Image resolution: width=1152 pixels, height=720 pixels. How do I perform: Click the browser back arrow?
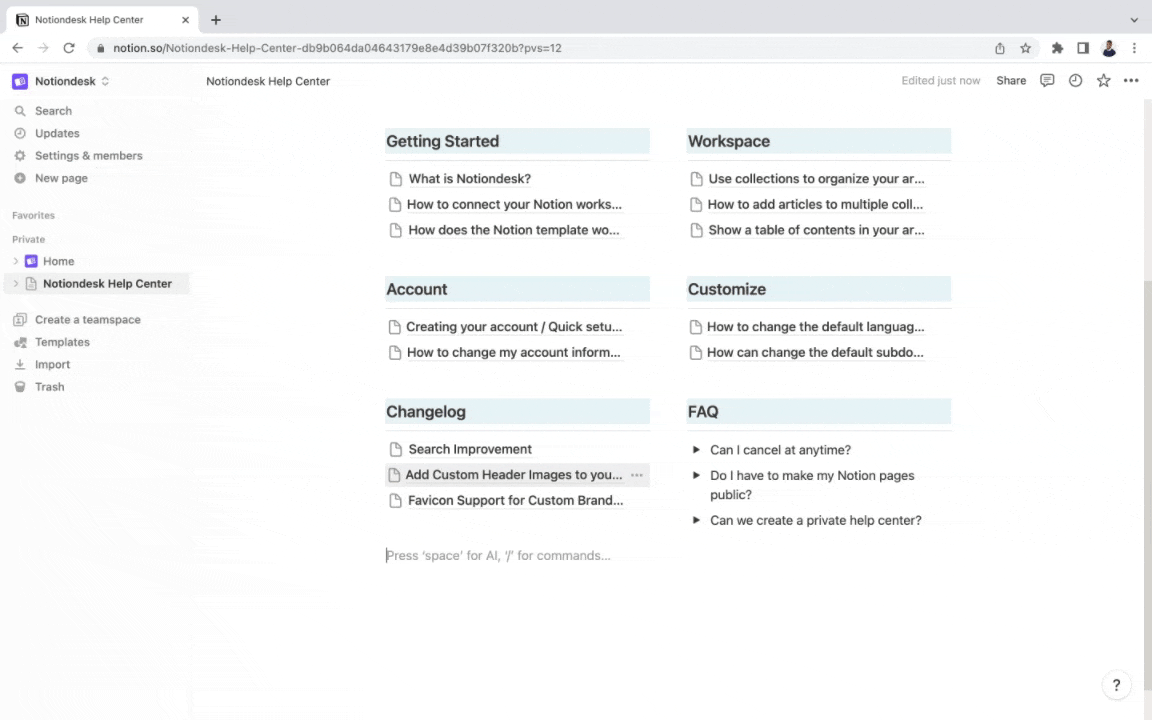coord(18,48)
